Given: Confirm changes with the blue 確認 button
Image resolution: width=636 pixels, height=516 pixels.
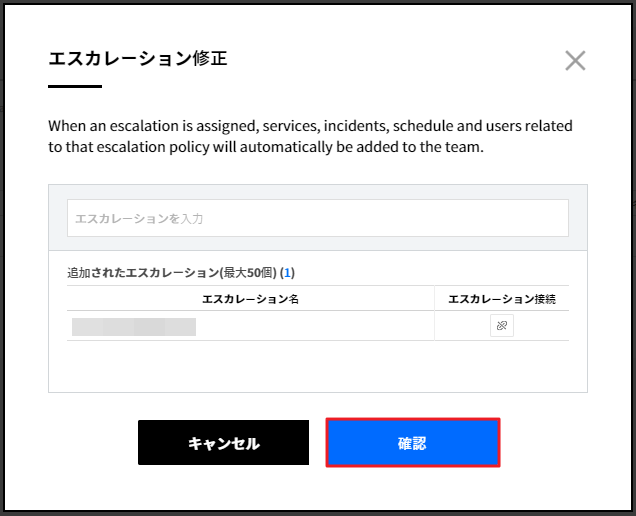Looking at the screenshot, I should coord(412,442).
